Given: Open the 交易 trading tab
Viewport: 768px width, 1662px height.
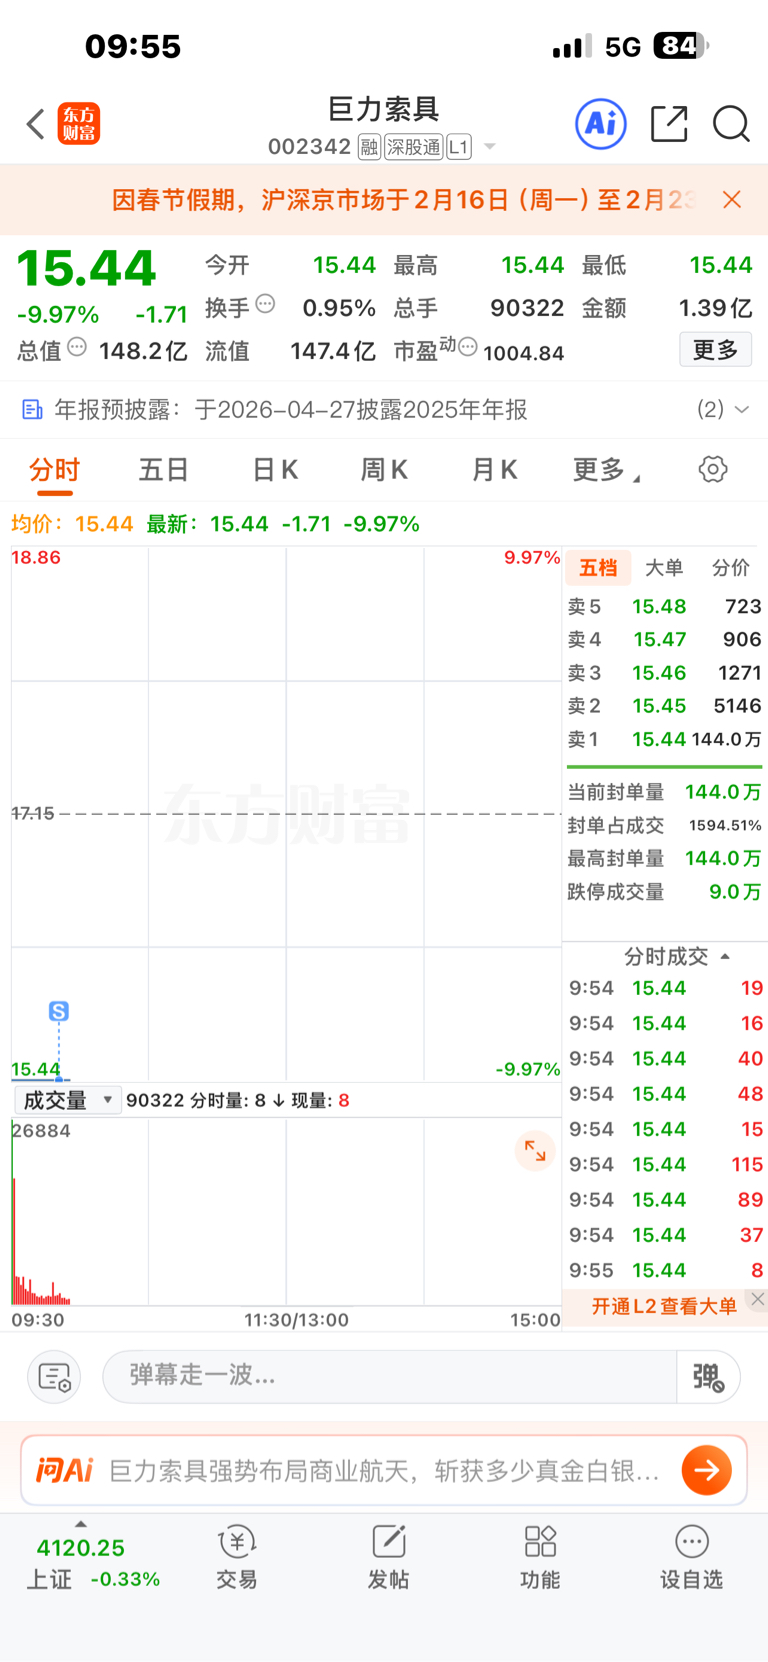Looking at the screenshot, I should point(237,1558).
